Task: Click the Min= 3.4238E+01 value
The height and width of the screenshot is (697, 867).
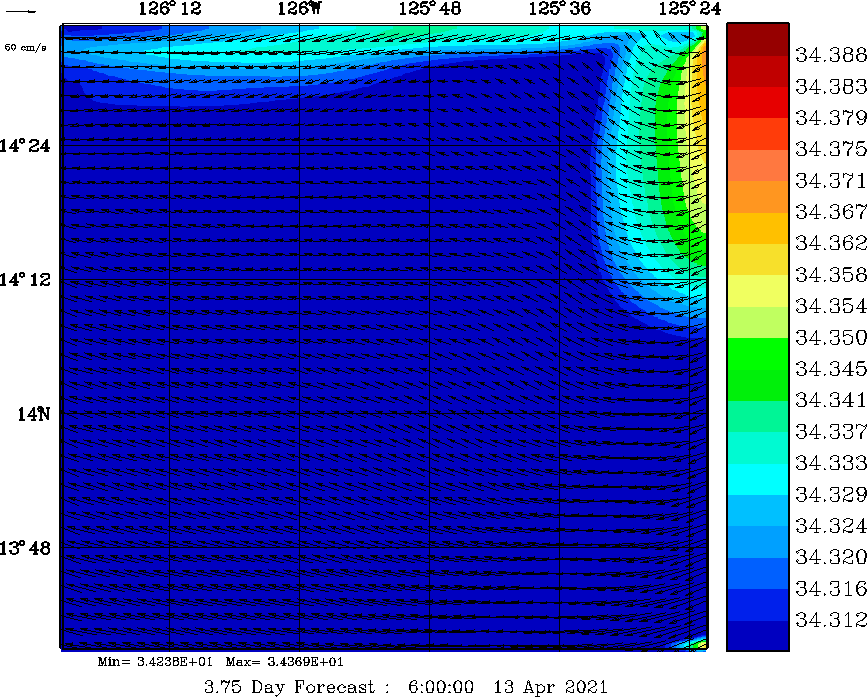Action: click(x=155, y=662)
